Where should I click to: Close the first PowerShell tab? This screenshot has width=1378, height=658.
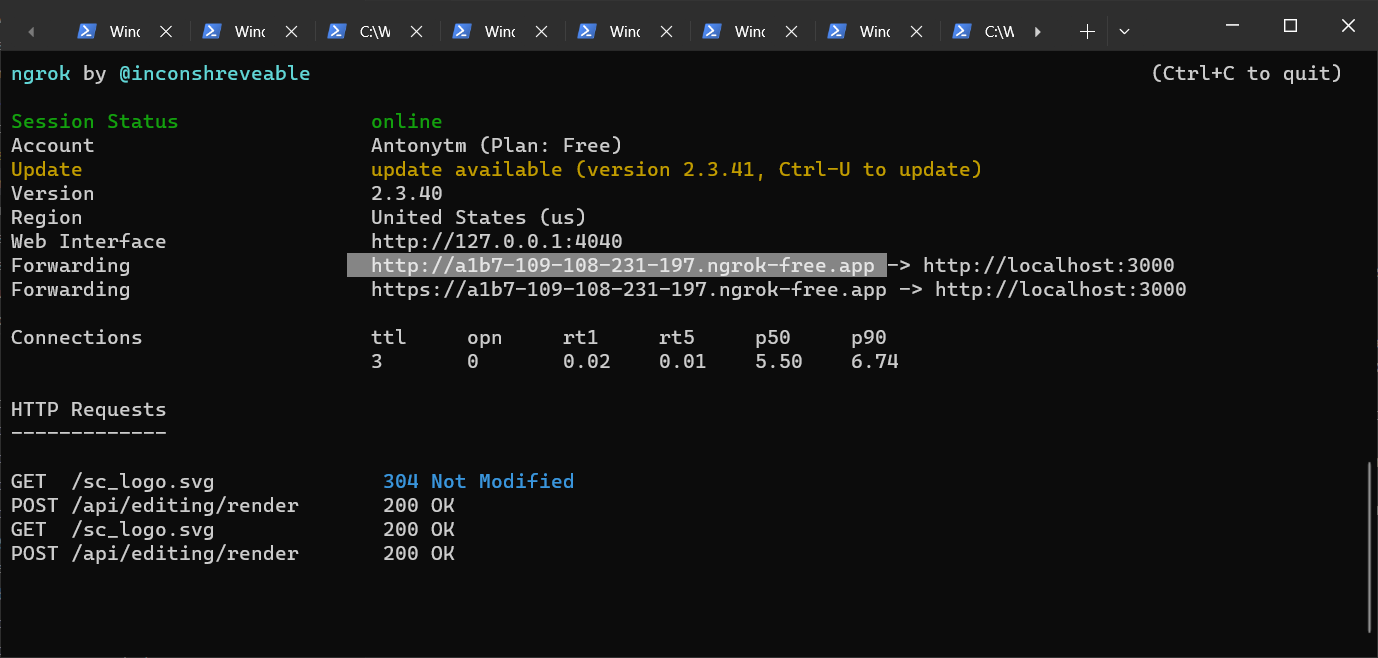pos(166,32)
